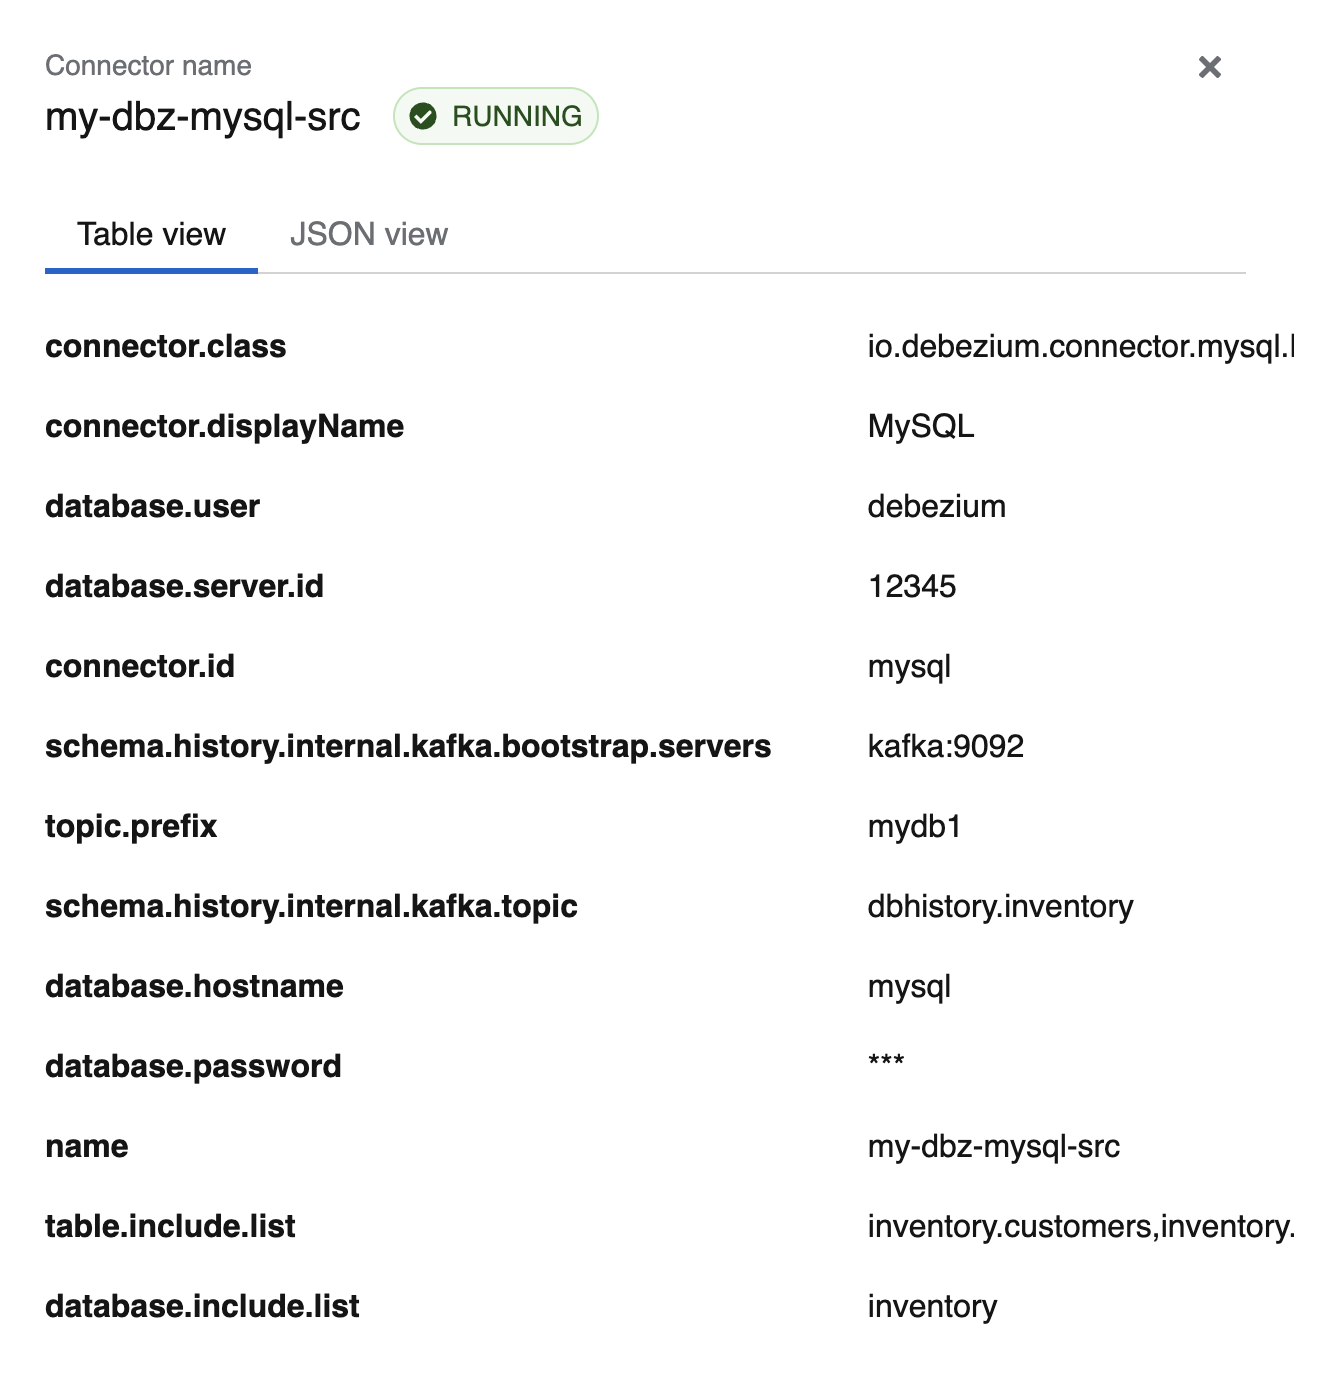1336x1374 pixels.
Task: Click the table.include.list value
Action: (x=1080, y=1227)
